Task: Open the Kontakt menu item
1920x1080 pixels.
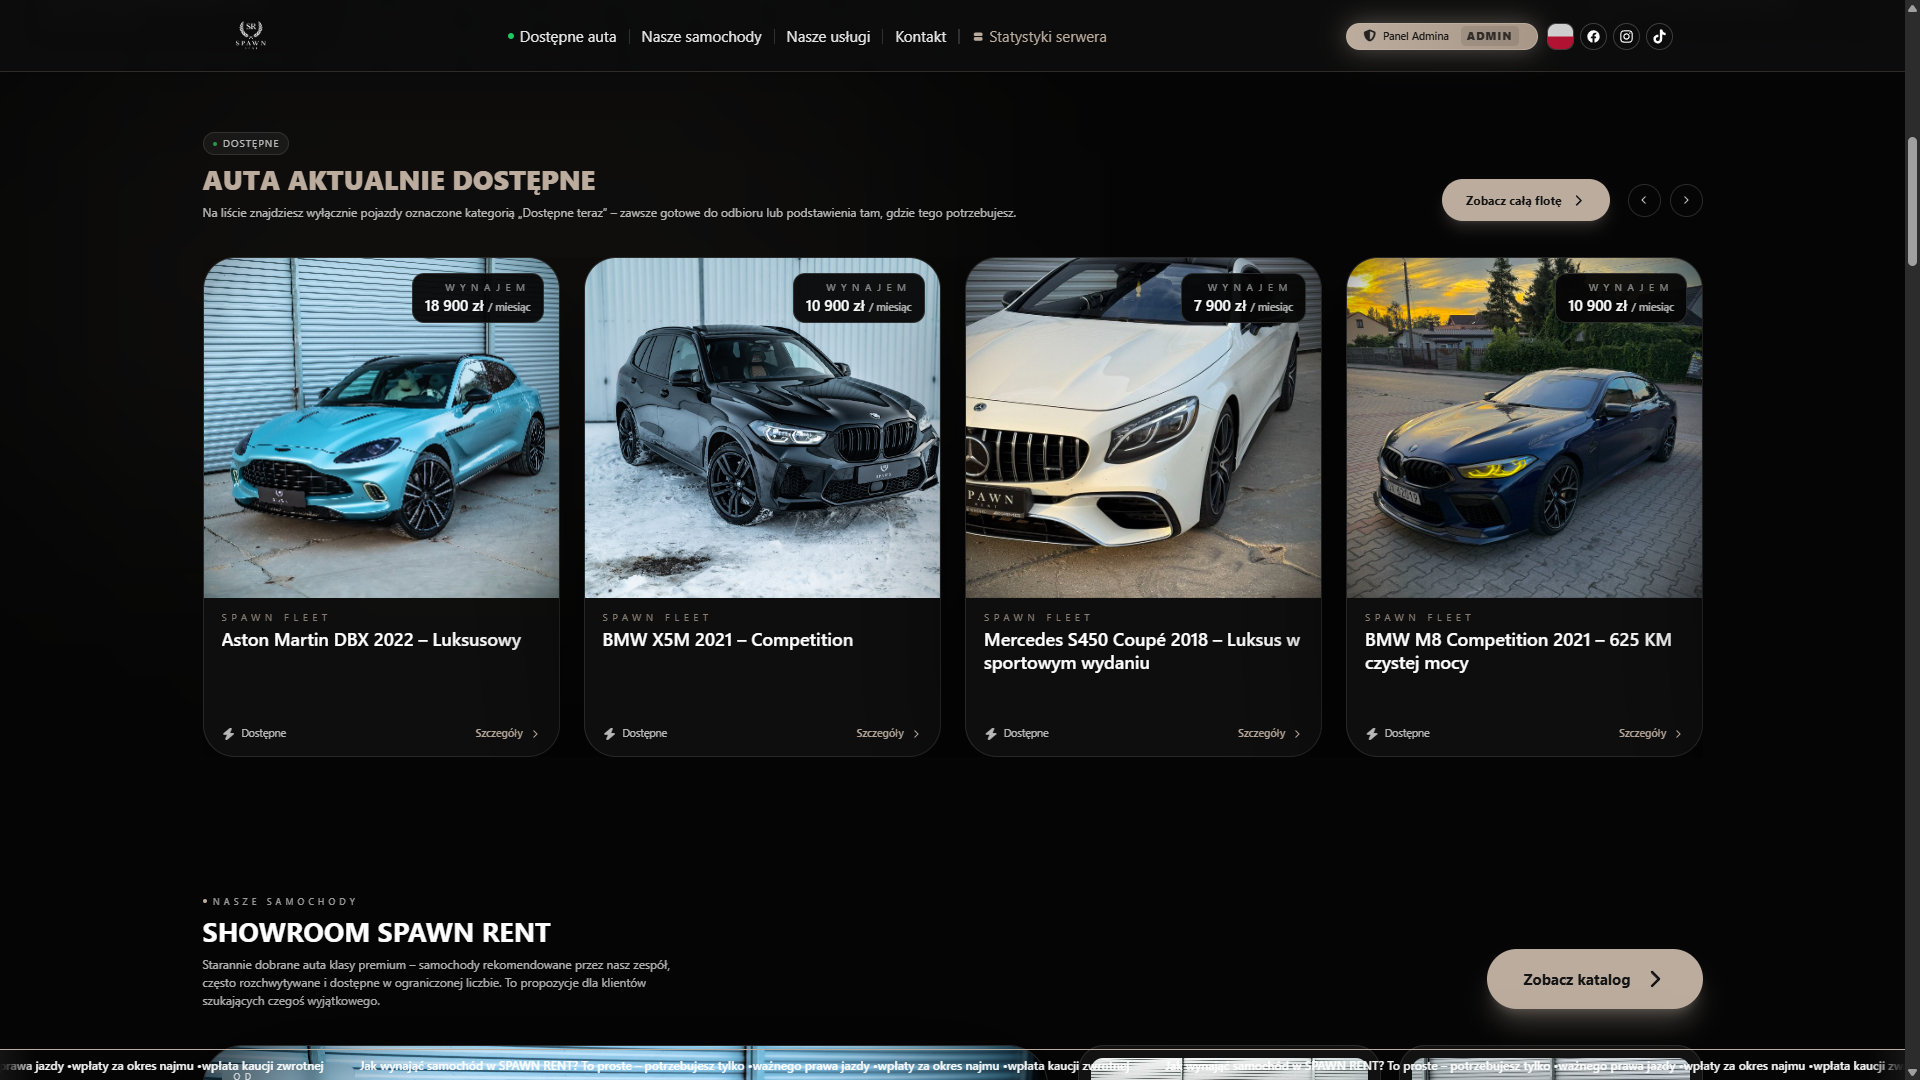Action: (920, 37)
